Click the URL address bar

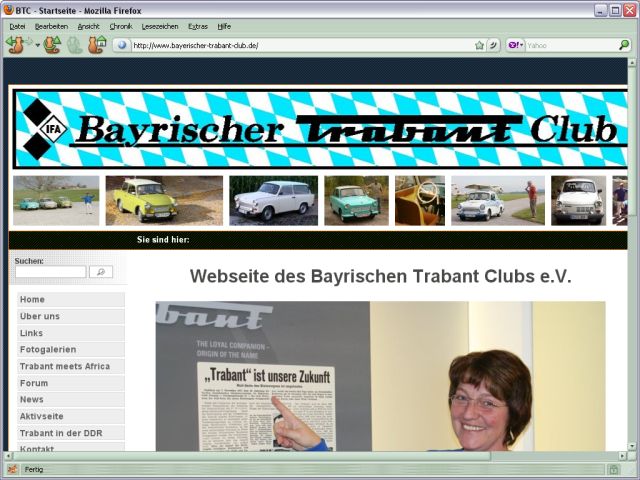point(302,45)
